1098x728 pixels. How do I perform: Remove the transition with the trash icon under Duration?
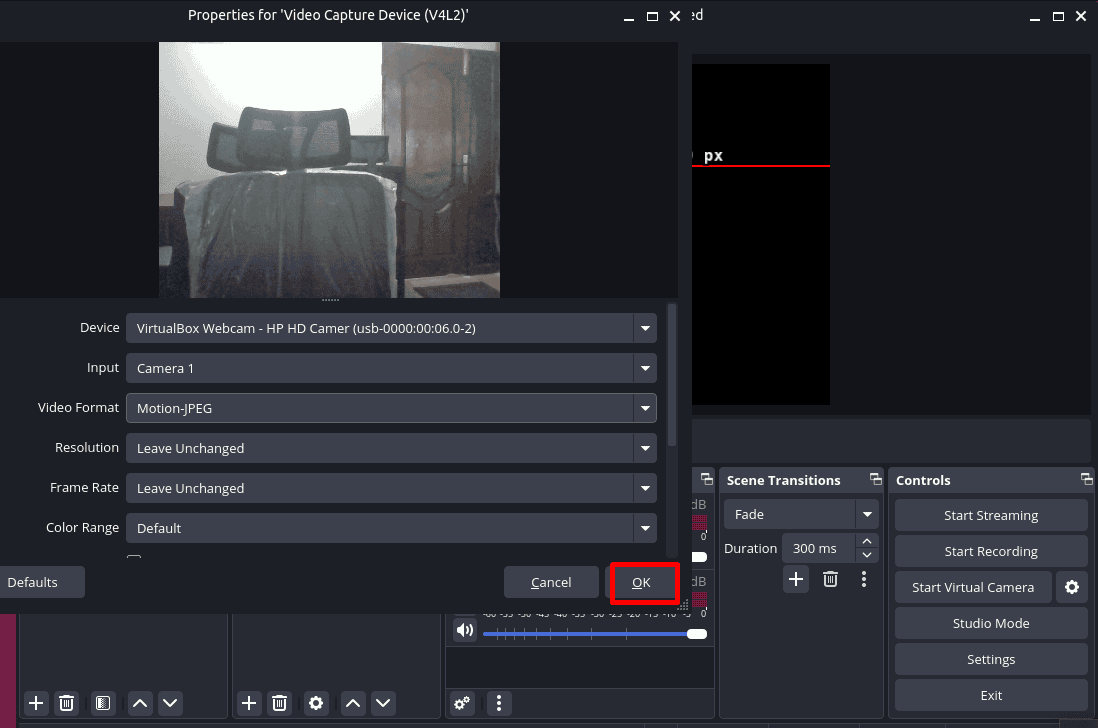pos(831,579)
